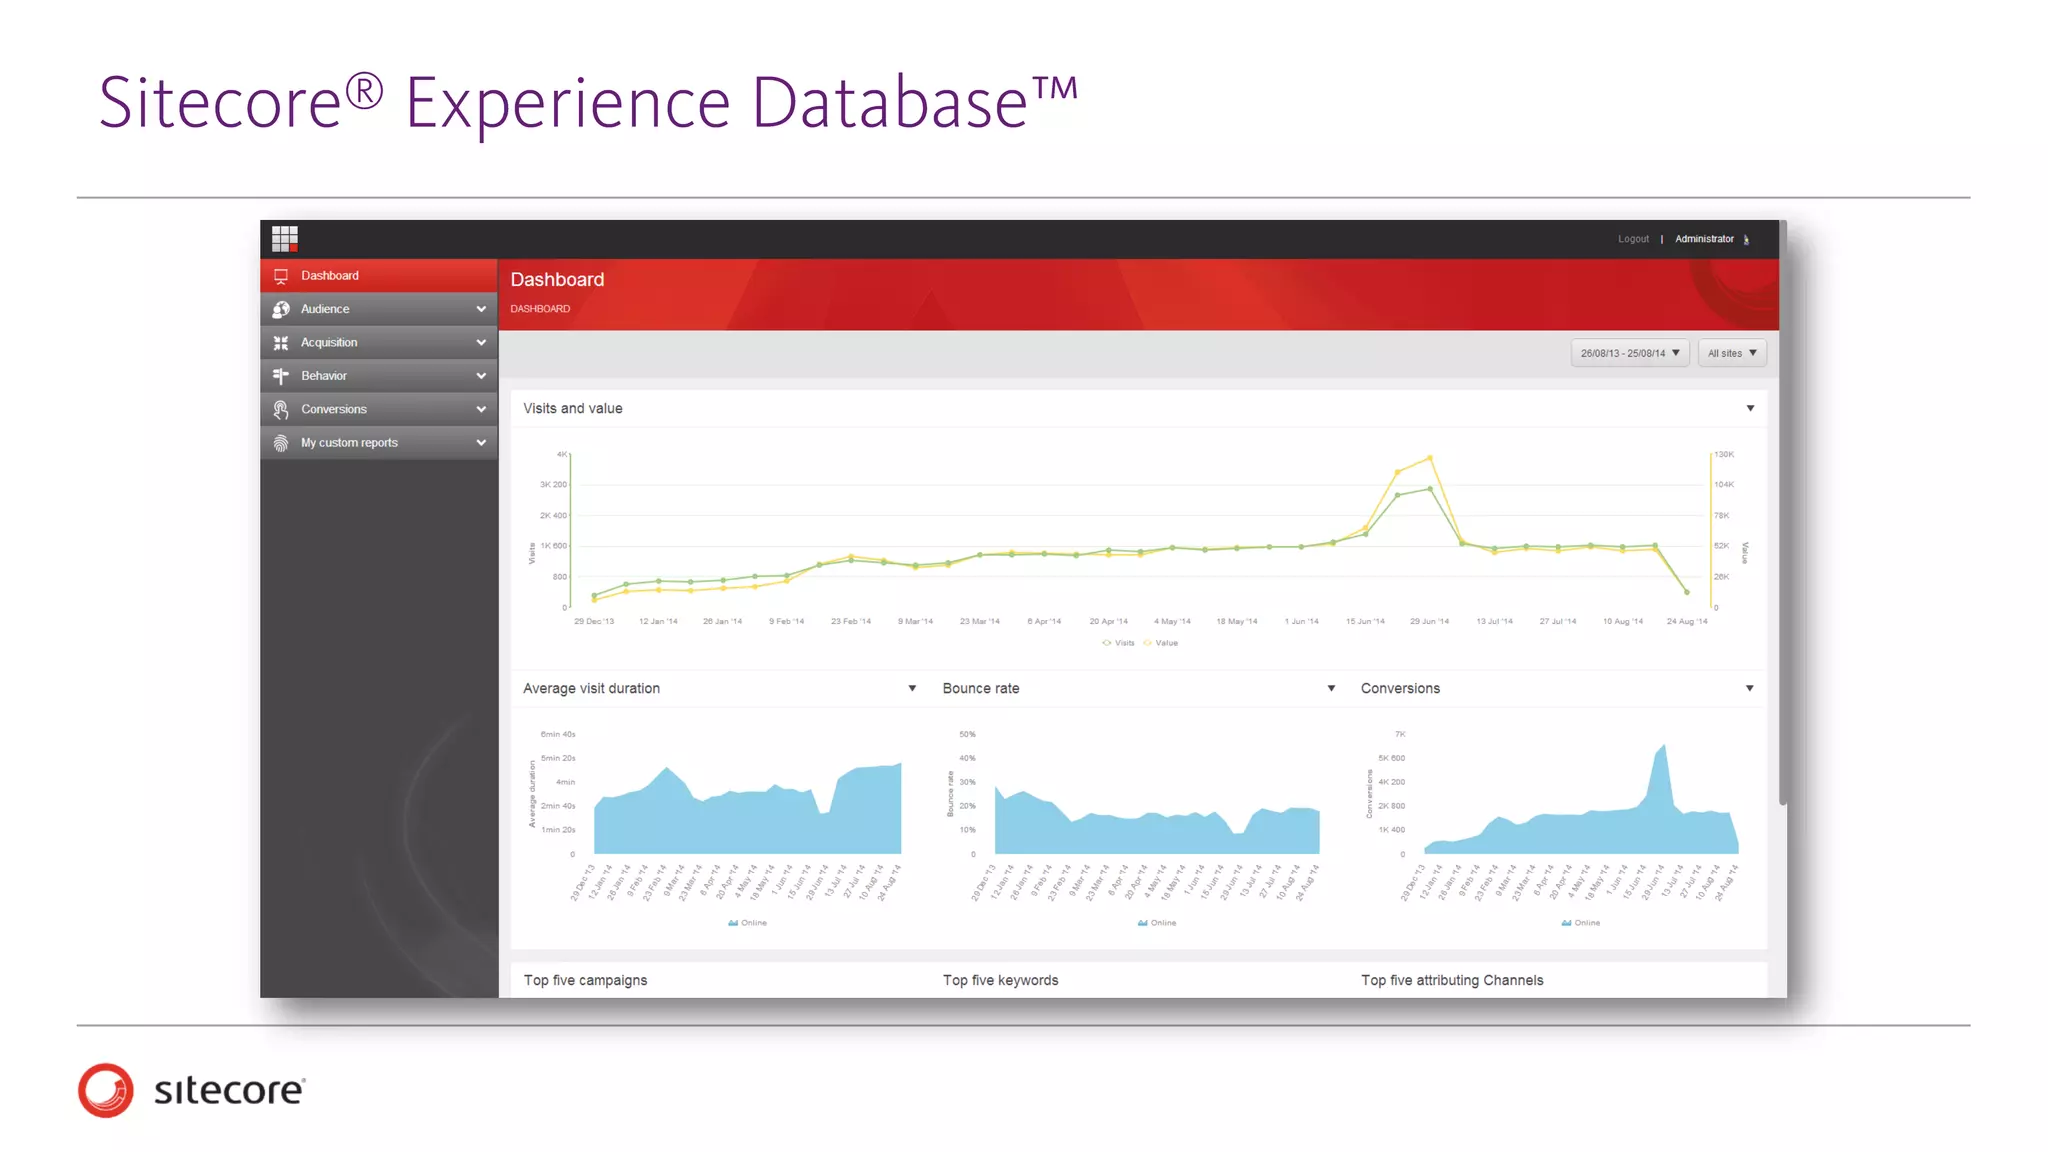2048x1152 pixels.
Task: Open Bounce rate panel dropdown arrow
Action: pos(1331,688)
